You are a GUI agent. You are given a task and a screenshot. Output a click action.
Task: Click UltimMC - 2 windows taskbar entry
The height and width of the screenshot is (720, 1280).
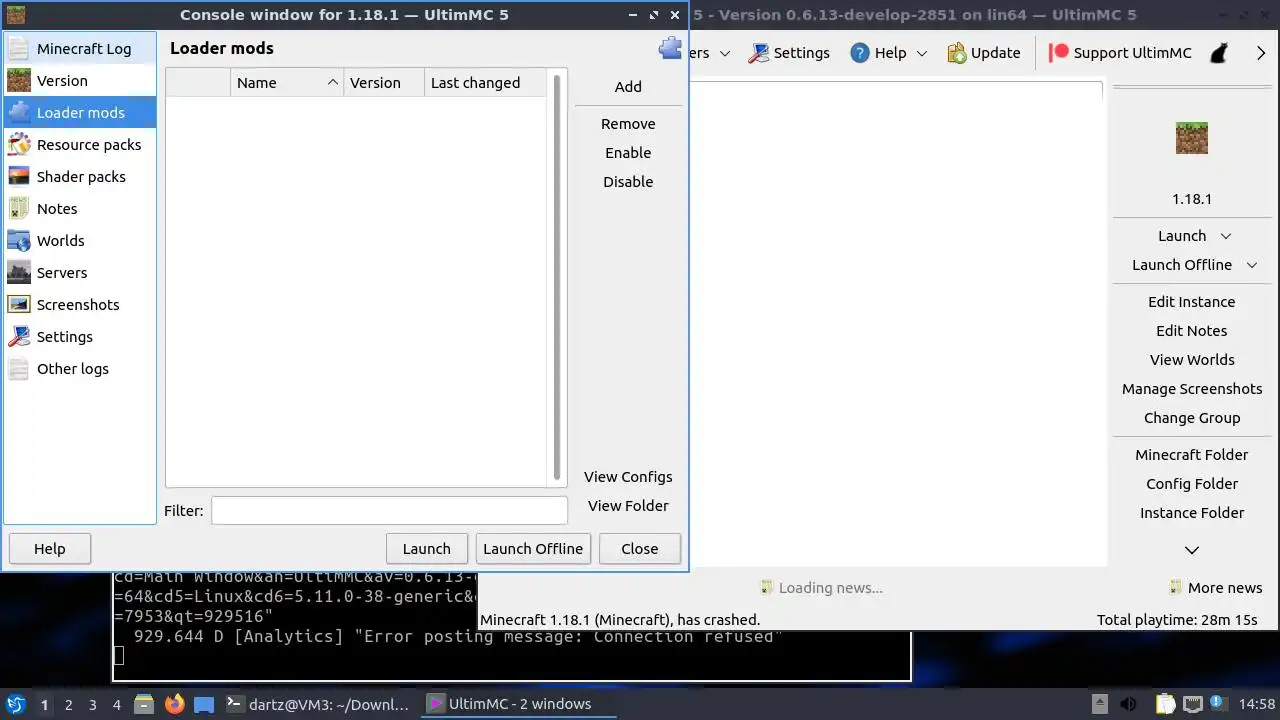coord(520,704)
